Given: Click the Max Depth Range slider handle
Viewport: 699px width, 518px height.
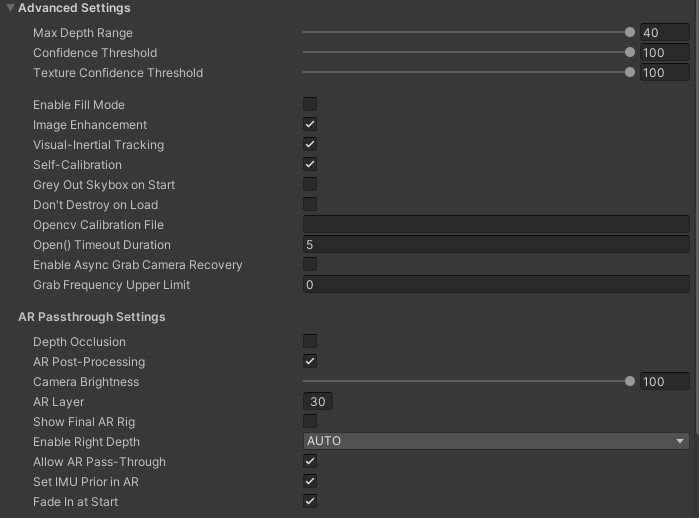Looking at the screenshot, I should (x=629, y=32).
